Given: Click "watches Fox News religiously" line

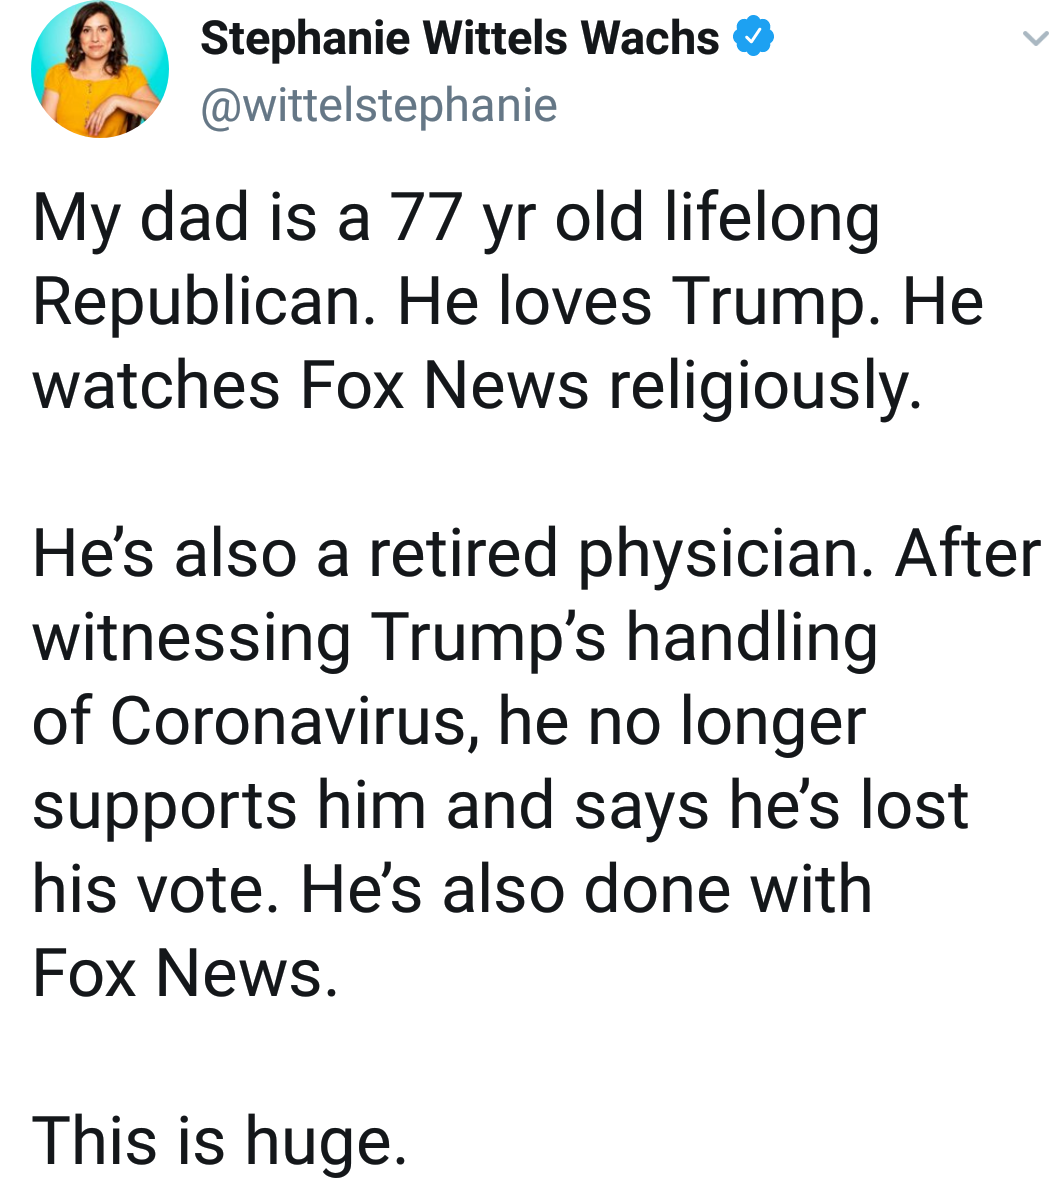Looking at the screenshot, I should (x=476, y=386).
